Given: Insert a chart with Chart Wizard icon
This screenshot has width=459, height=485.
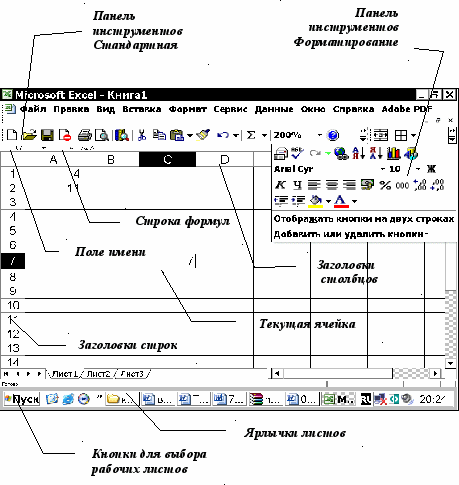Looking at the screenshot, I should coord(393,153).
